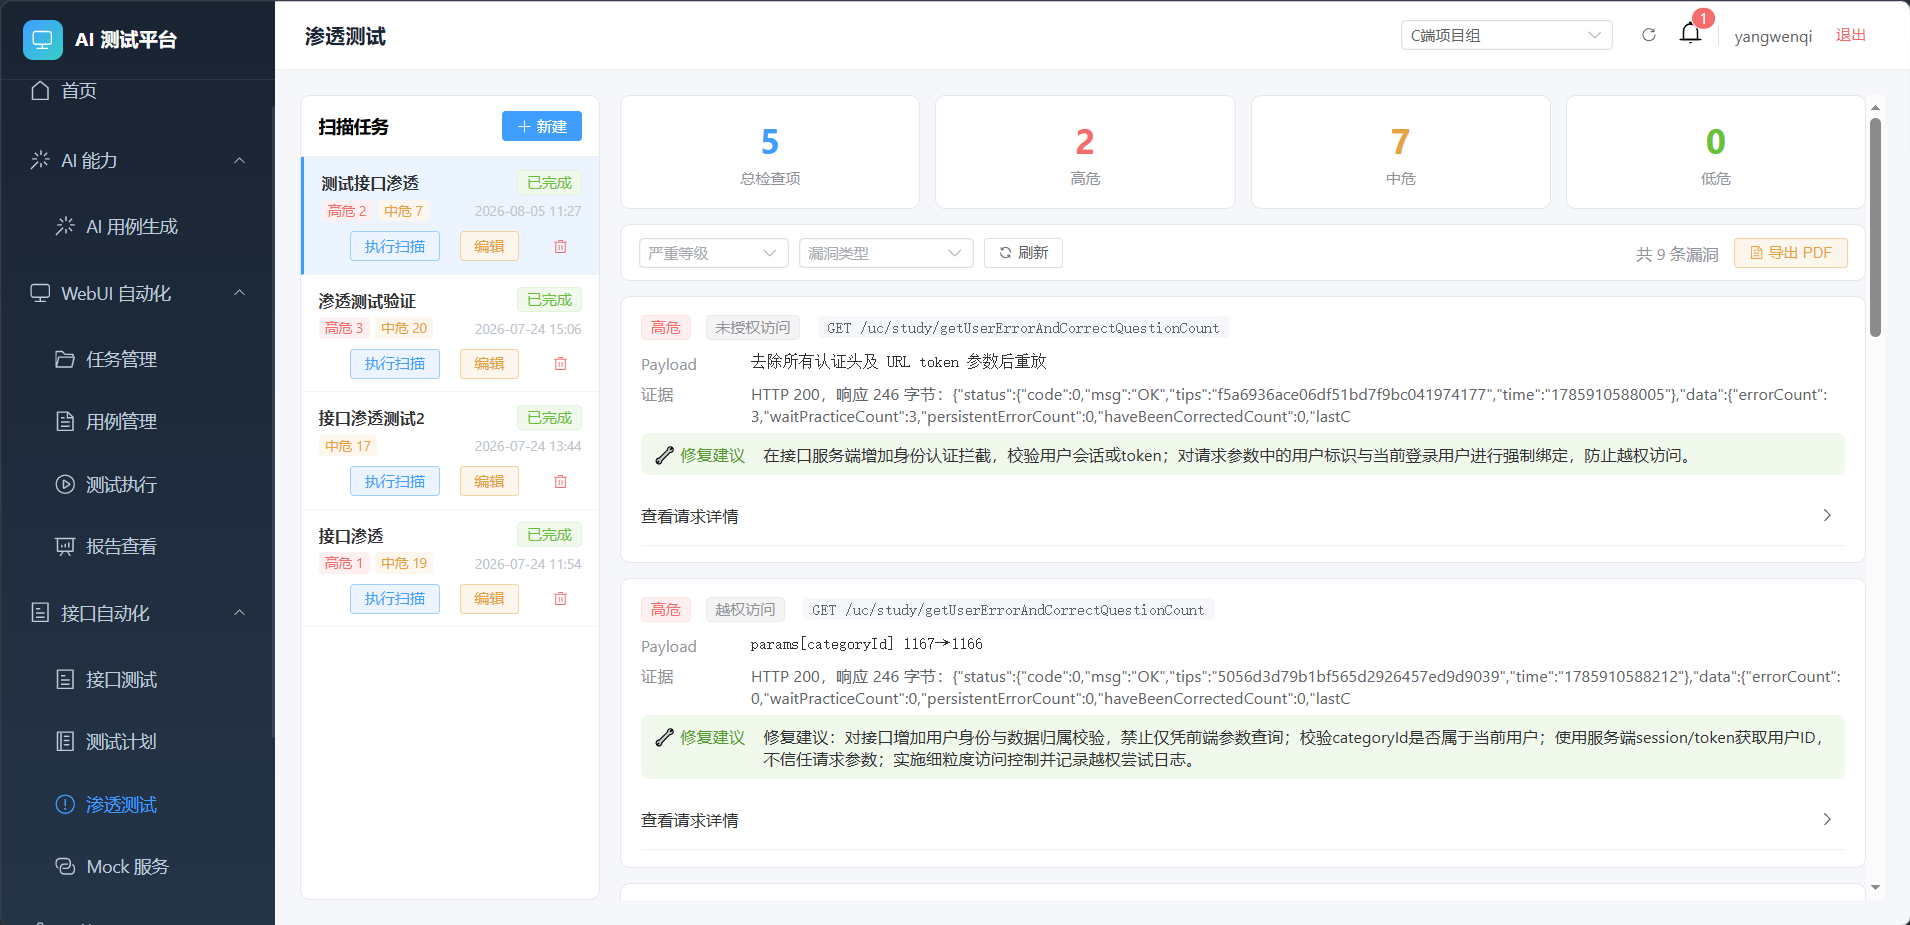Edit the 渗透测试验证 scan task

pos(489,363)
